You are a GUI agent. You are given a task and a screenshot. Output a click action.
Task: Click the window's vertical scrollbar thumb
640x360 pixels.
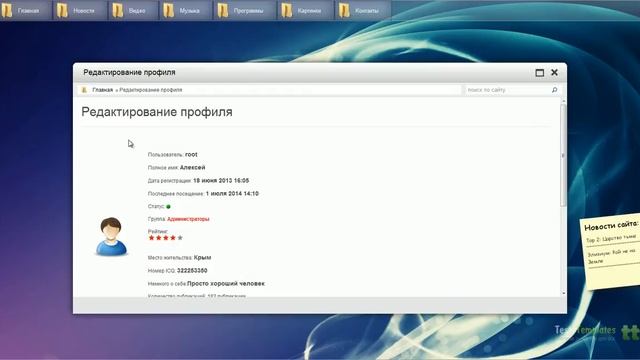(563, 155)
